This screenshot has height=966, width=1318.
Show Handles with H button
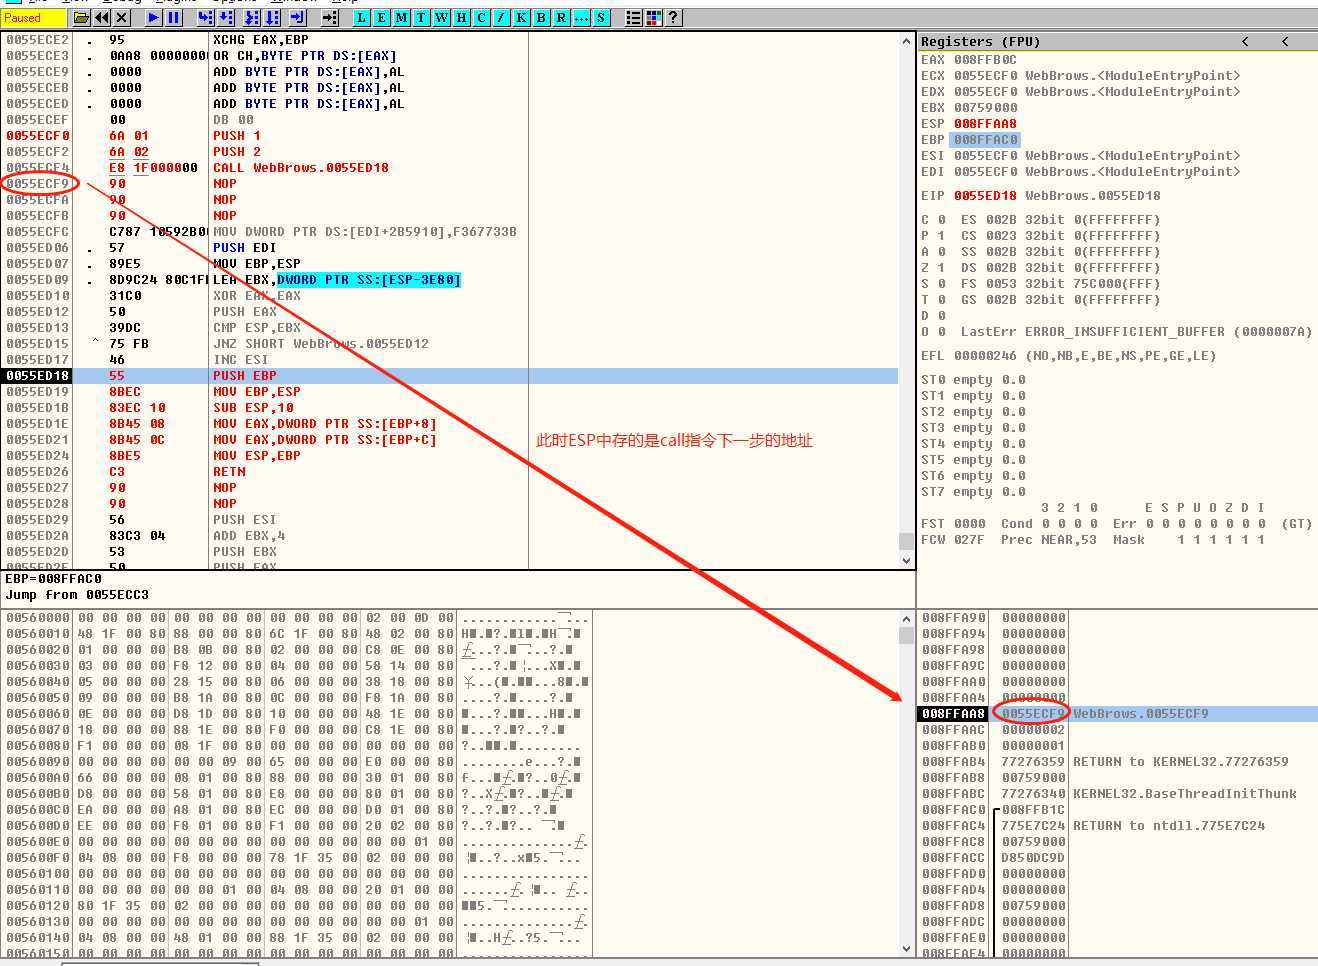coord(461,17)
